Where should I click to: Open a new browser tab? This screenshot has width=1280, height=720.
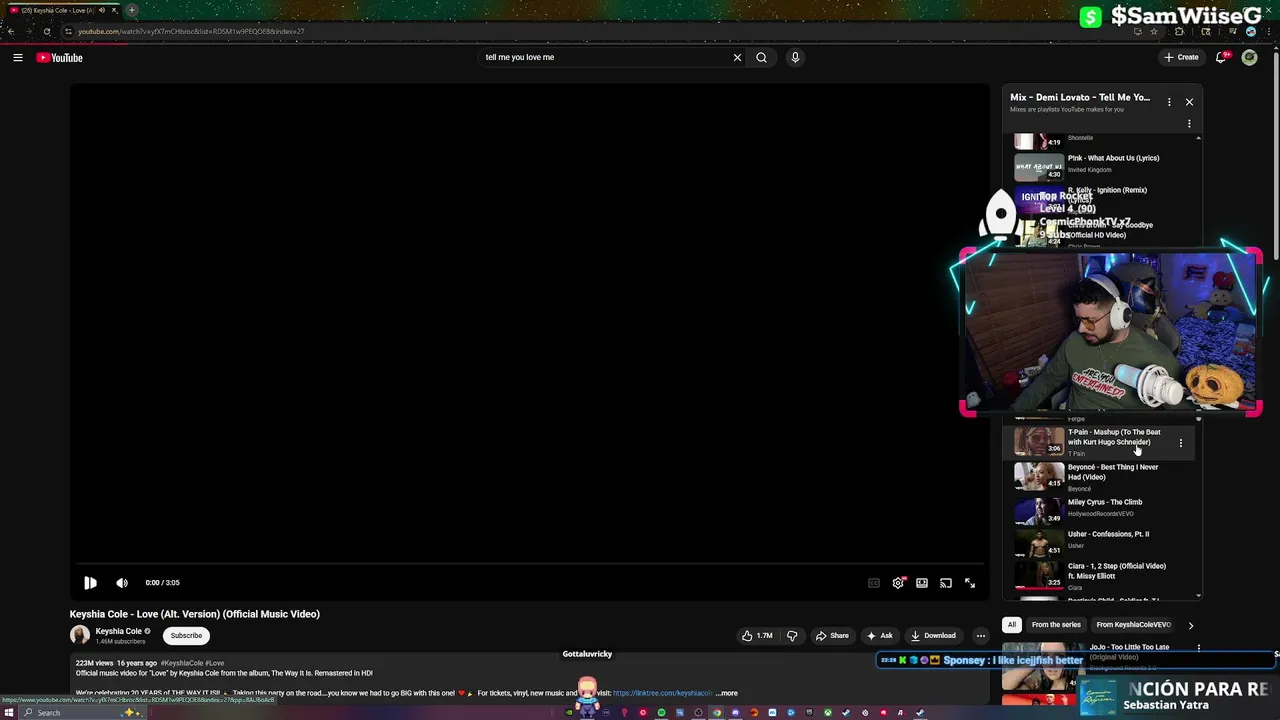click(x=131, y=10)
